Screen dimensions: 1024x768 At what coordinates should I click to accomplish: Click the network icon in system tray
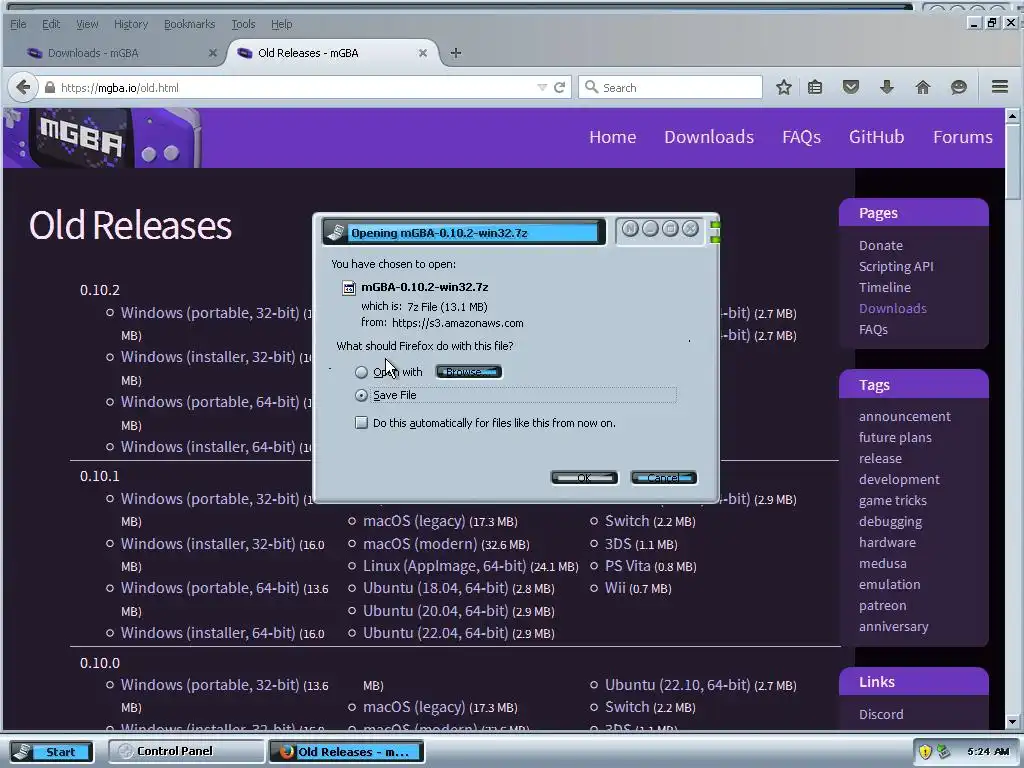(x=944, y=752)
